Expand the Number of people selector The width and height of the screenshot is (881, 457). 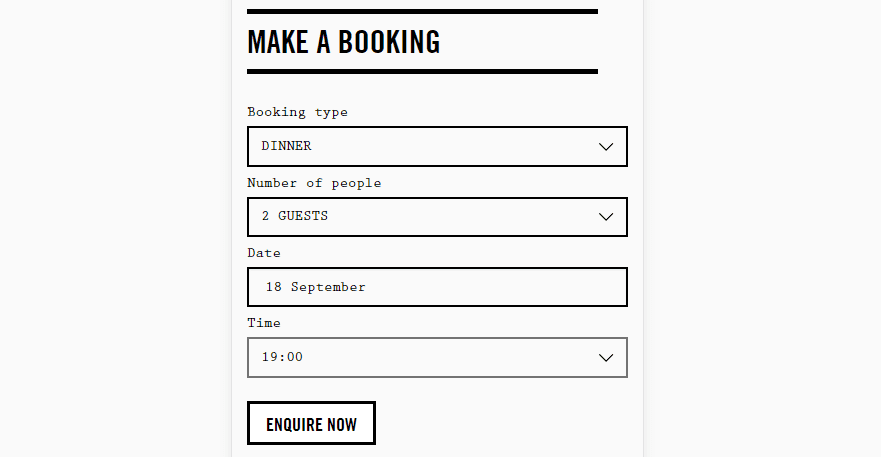coord(436,217)
